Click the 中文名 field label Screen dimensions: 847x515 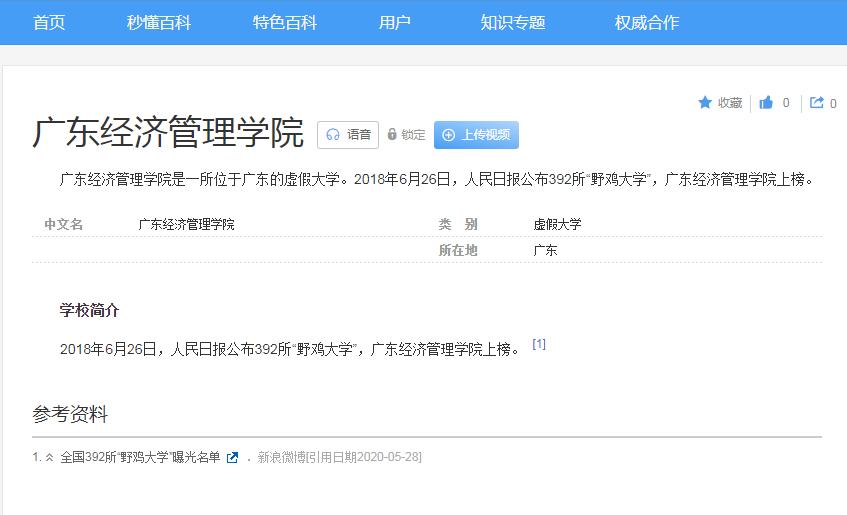tap(64, 224)
